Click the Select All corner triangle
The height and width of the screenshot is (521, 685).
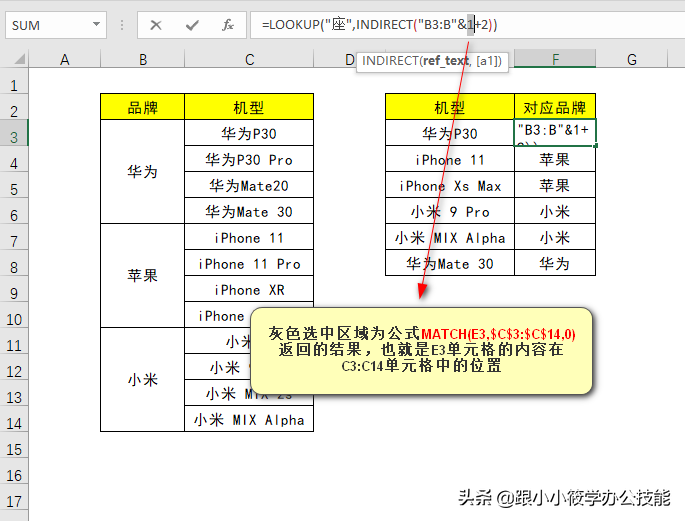pos(20,59)
